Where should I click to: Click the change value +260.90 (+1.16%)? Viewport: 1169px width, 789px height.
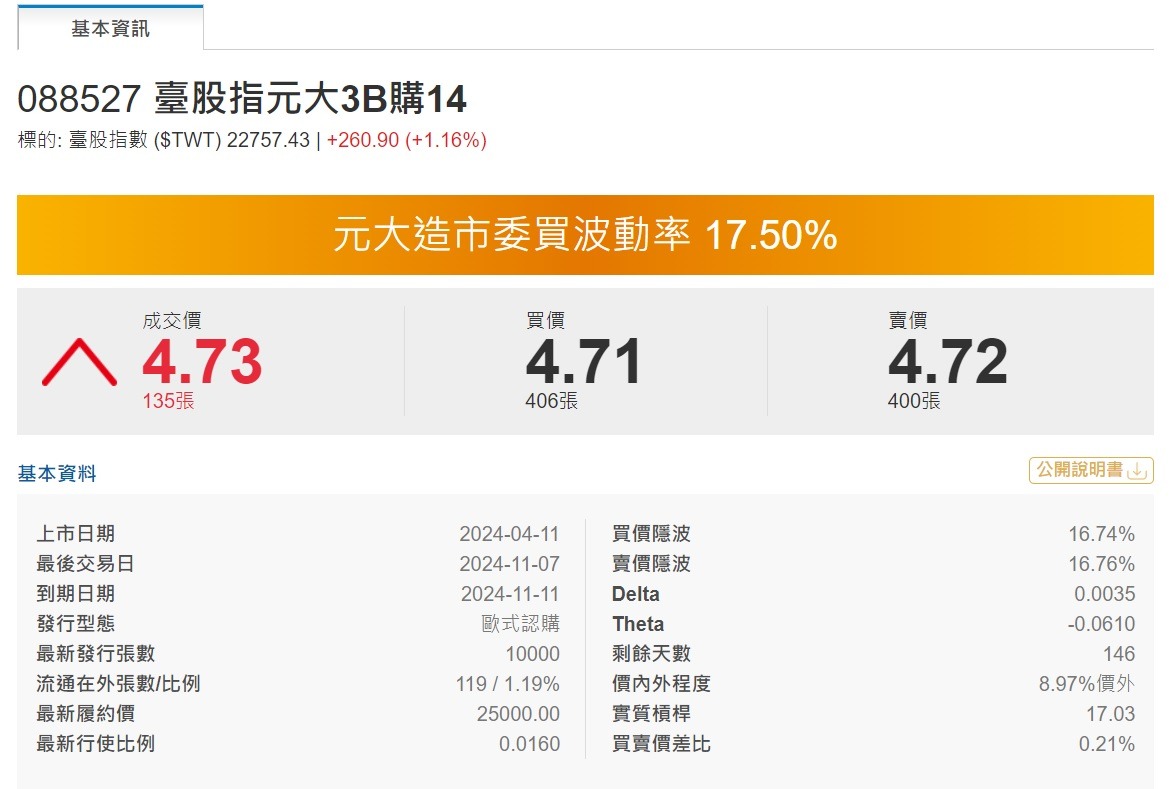[x=406, y=139]
